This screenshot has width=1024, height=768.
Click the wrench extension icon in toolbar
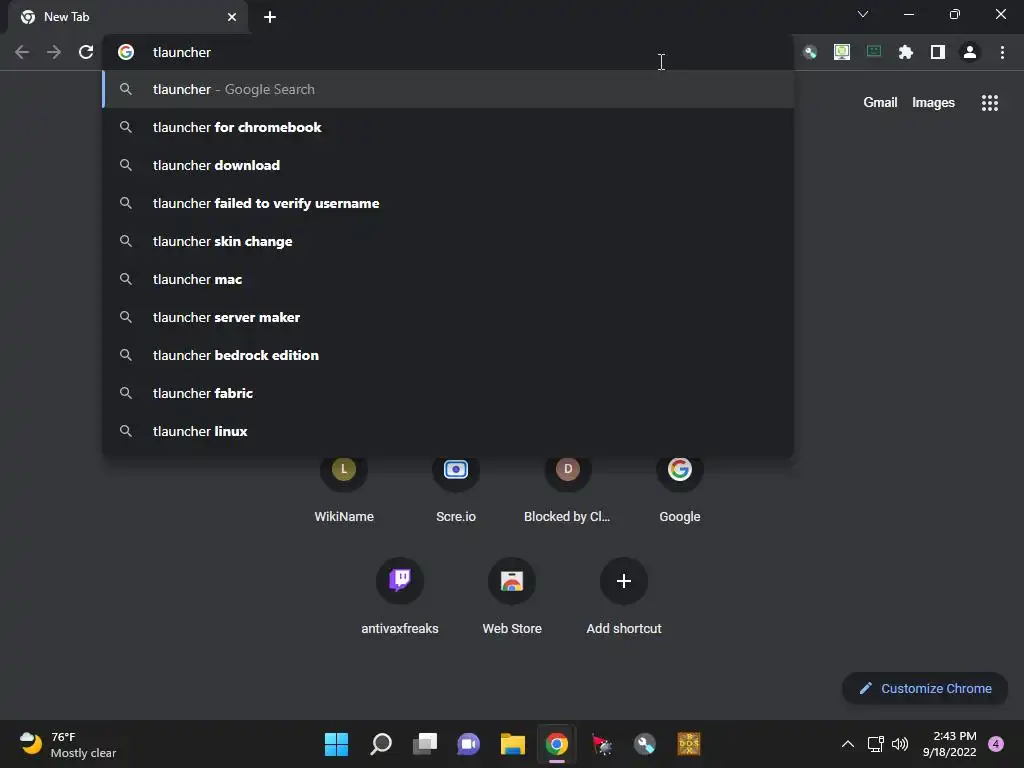tap(809, 52)
